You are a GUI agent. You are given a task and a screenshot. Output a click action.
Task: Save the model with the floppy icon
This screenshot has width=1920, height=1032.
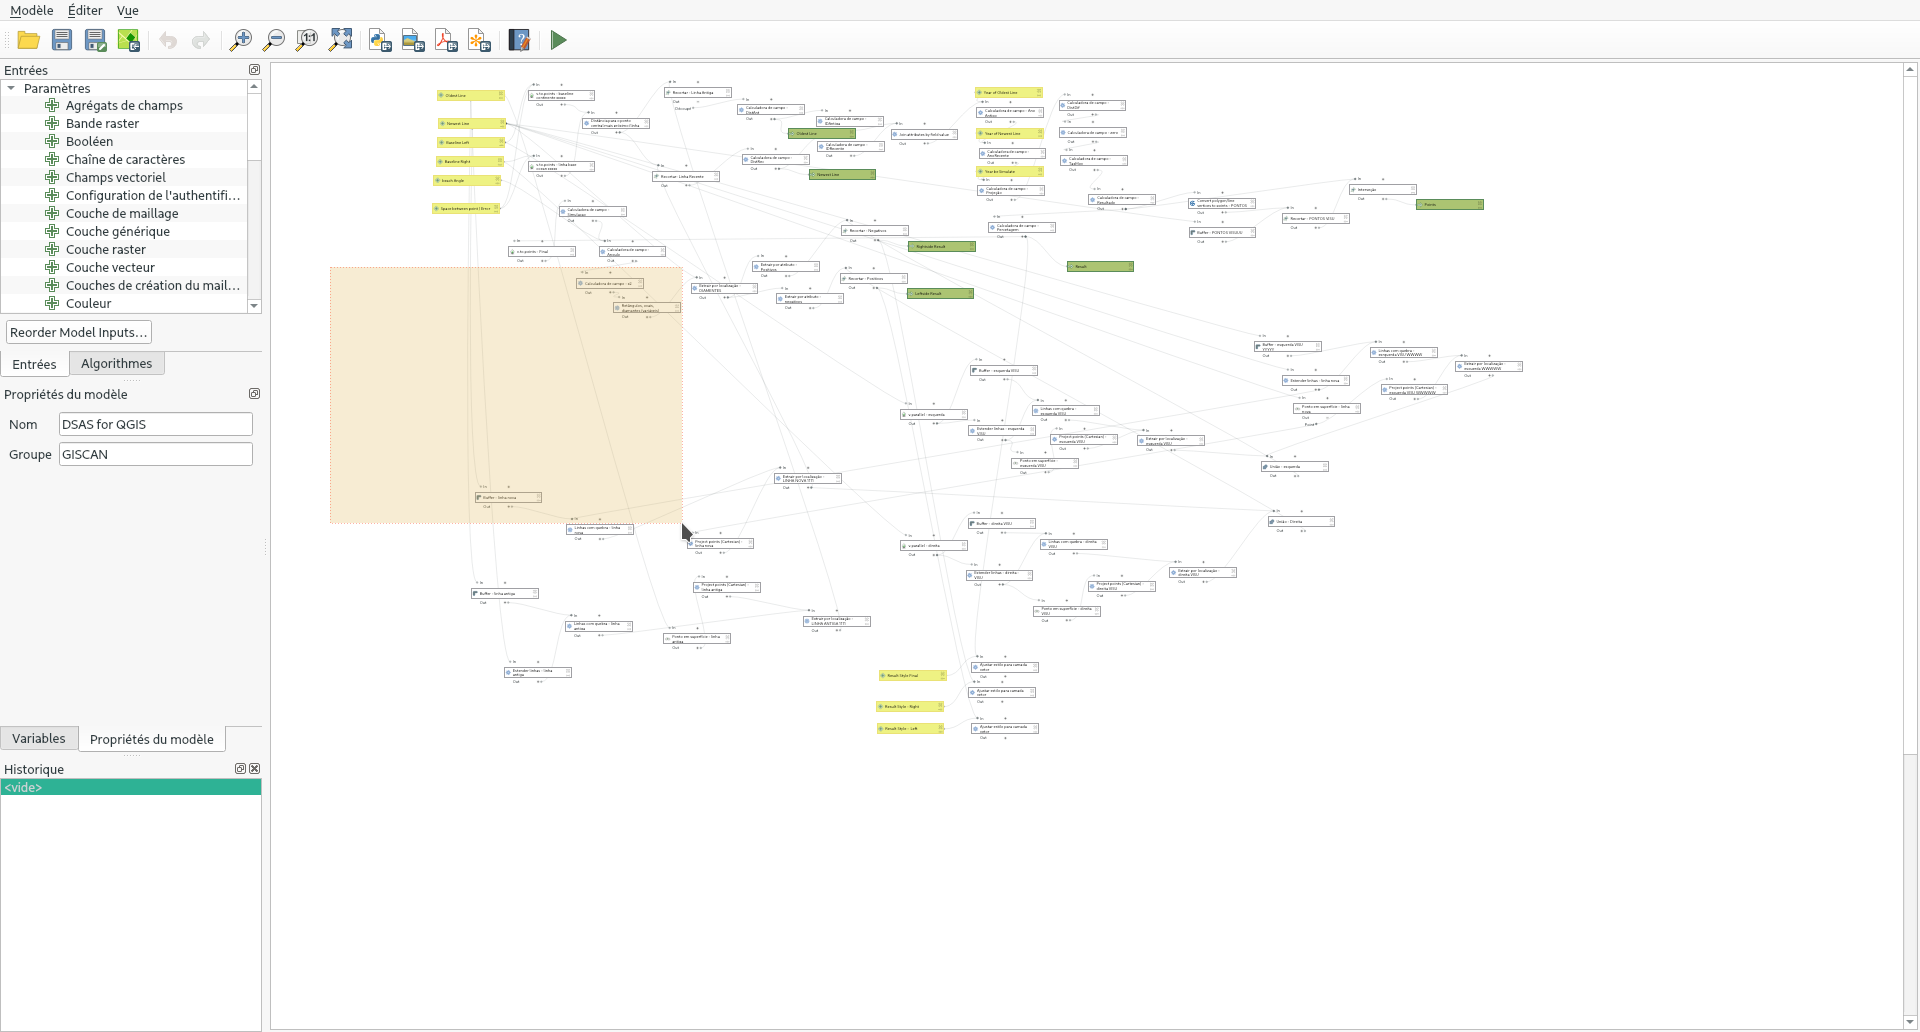62,40
